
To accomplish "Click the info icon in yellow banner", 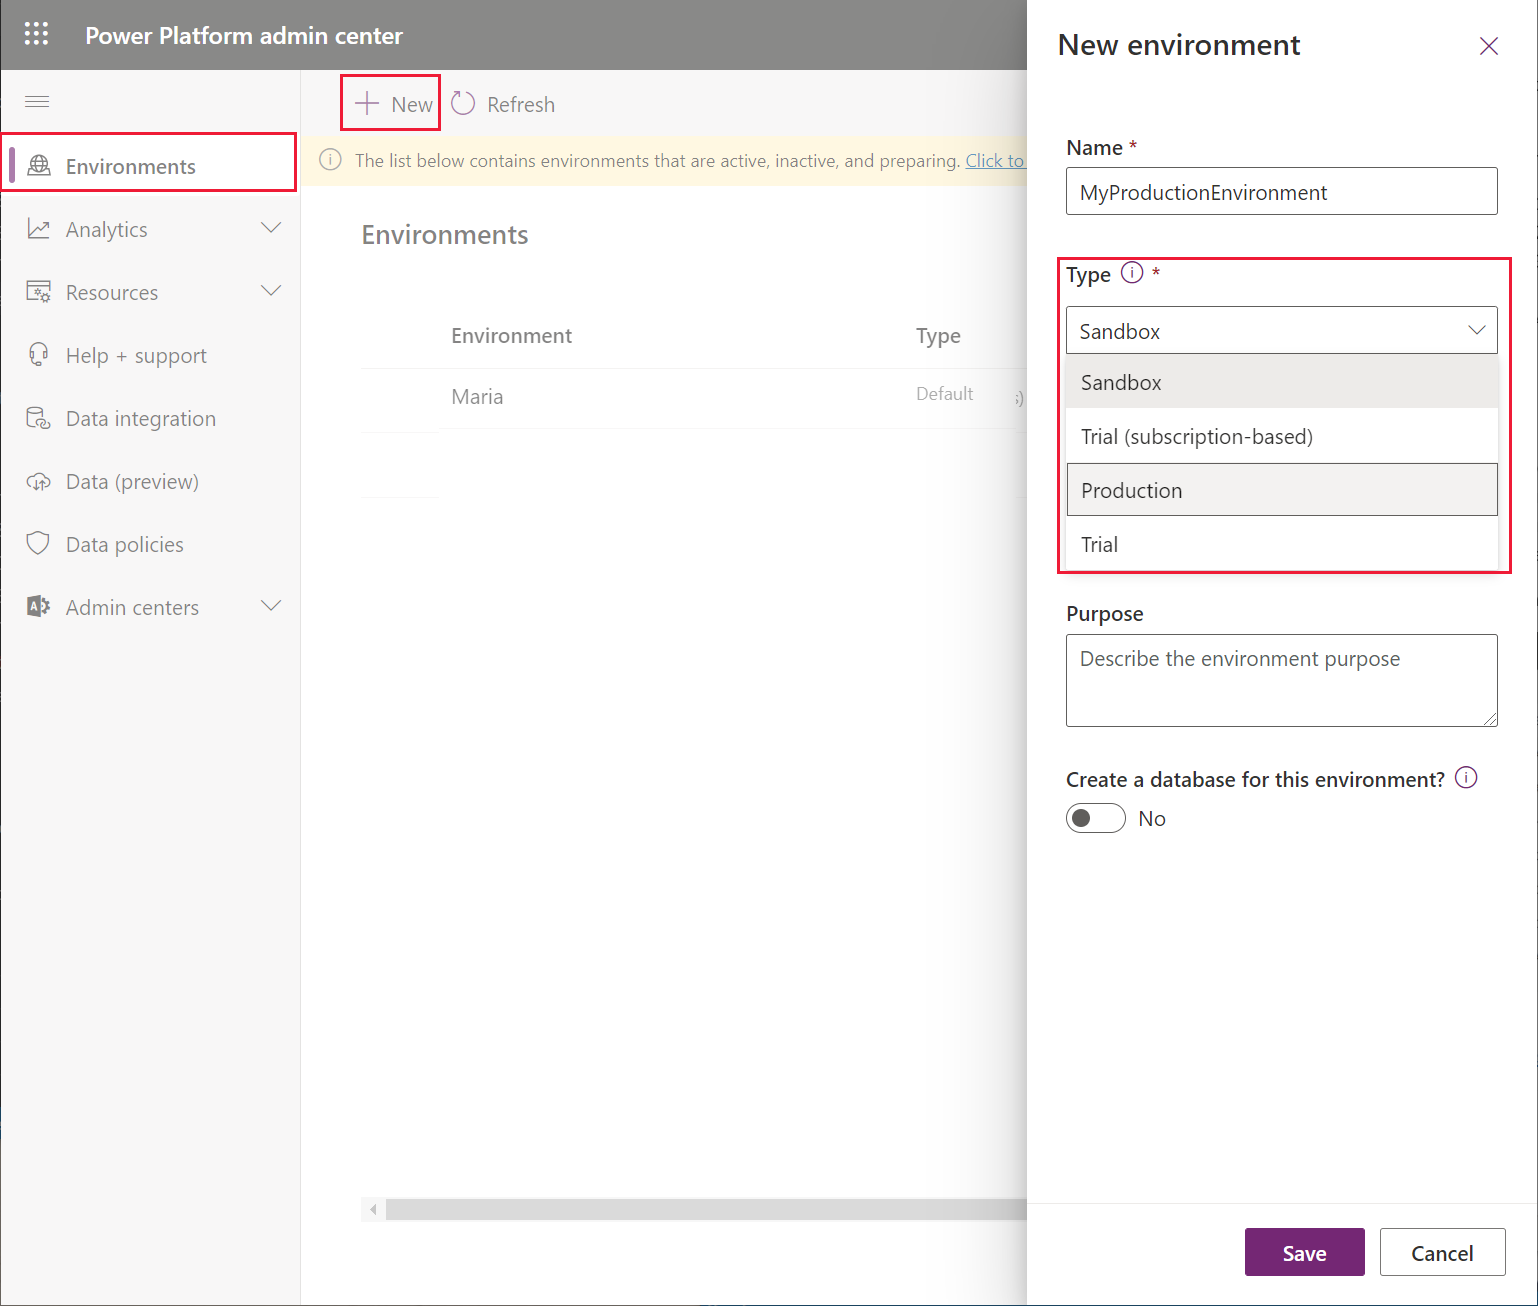I will 330,160.
